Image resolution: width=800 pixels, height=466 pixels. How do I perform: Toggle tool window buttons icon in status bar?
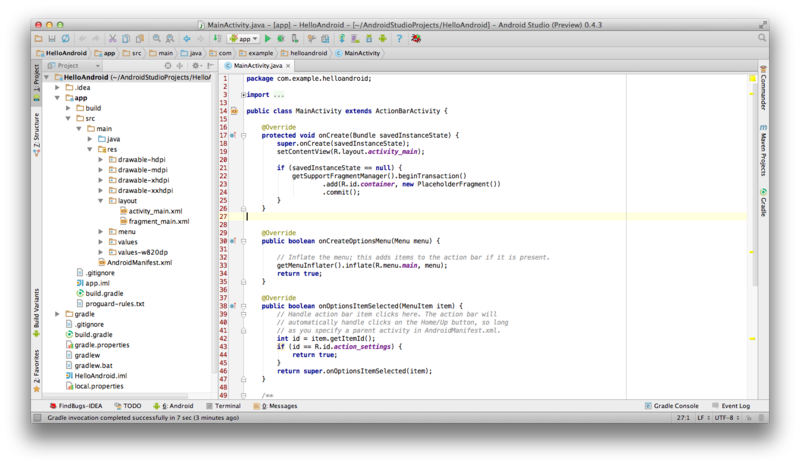point(37,418)
